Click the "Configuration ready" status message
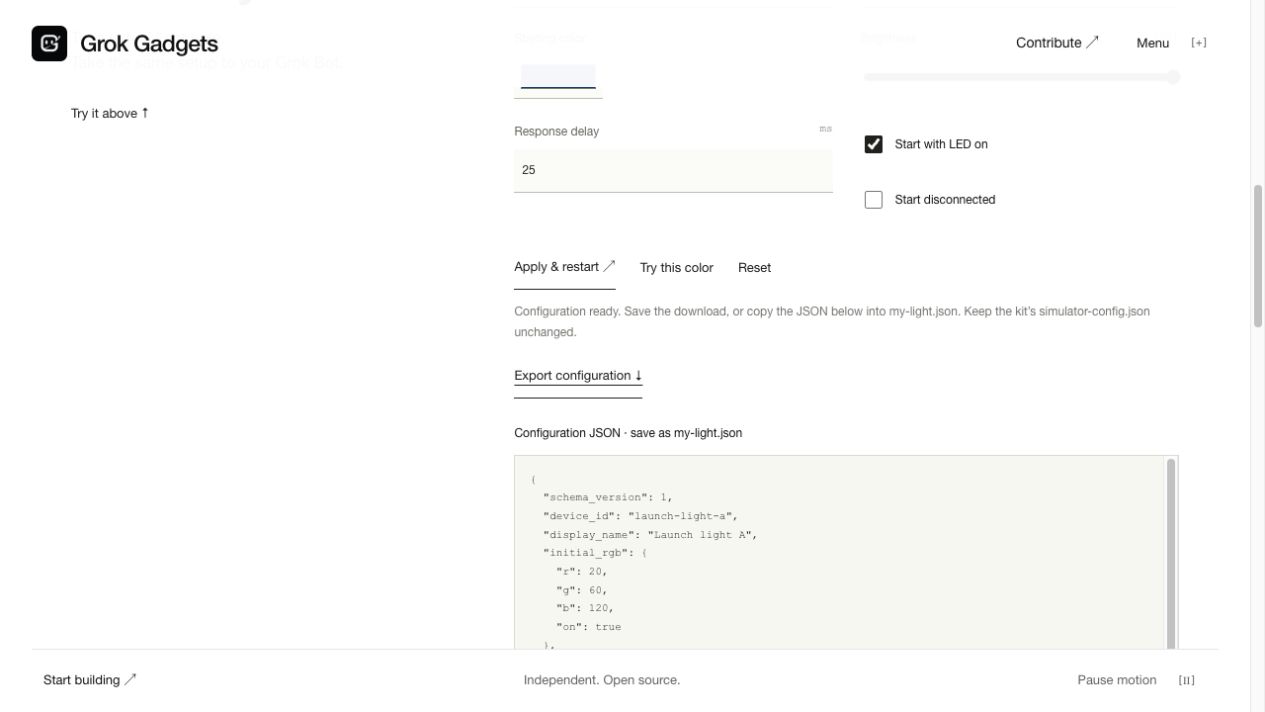Image resolution: width=1265 pixels, height=712 pixels. tap(832, 322)
